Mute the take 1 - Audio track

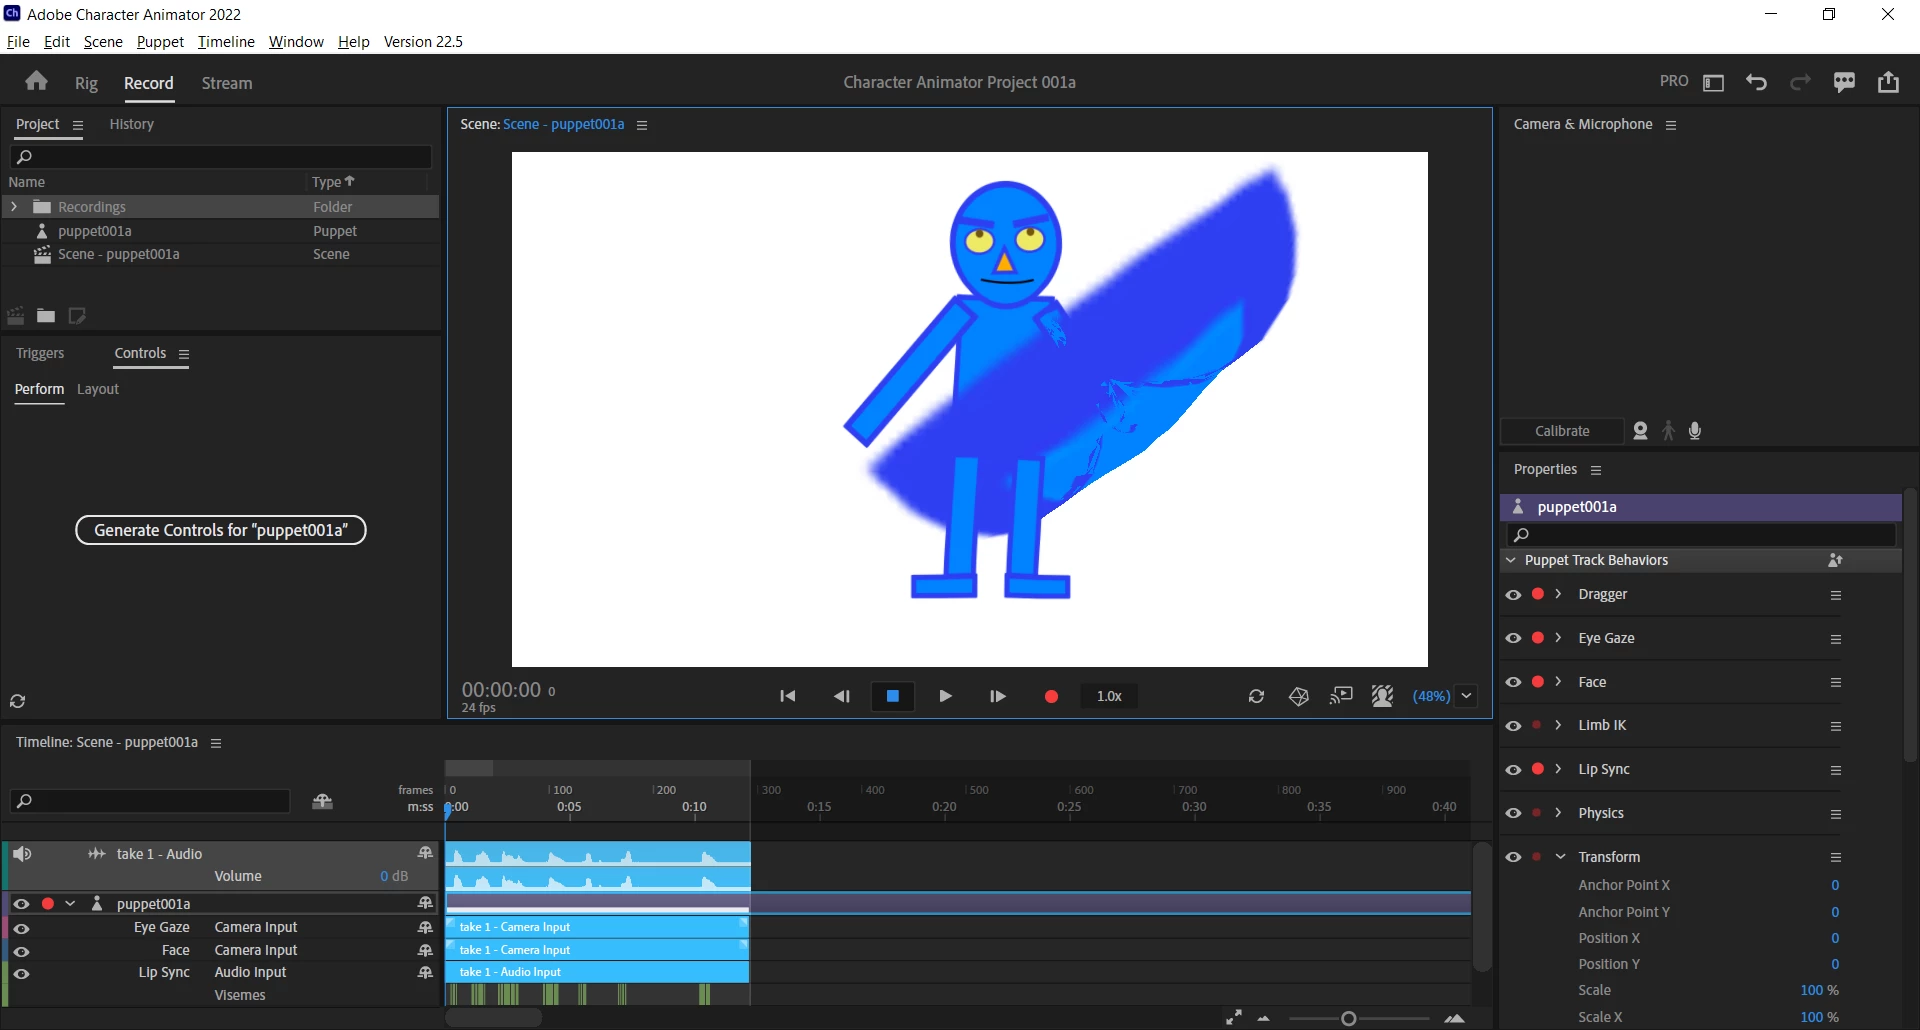point(22,853)
